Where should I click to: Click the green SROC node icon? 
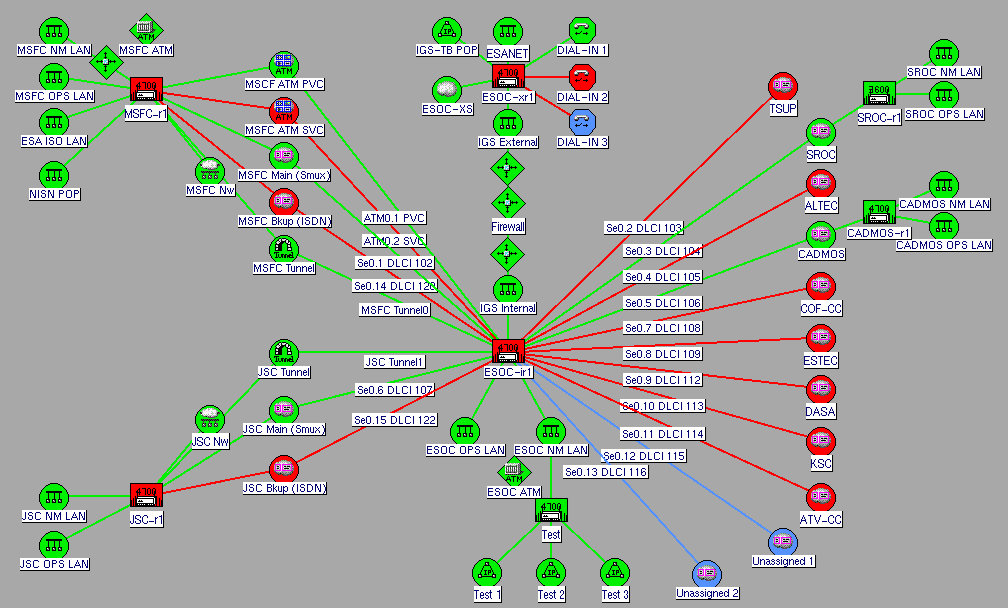pos(821,133)
